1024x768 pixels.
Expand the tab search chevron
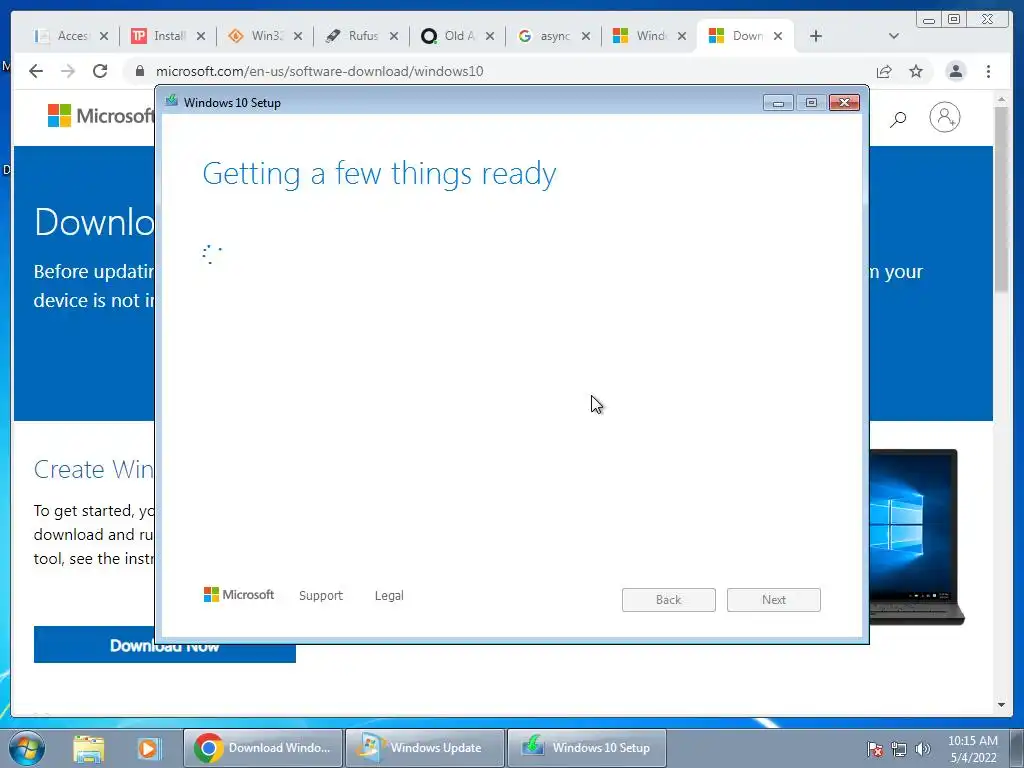pyautogui.click(x=894, y=36)
